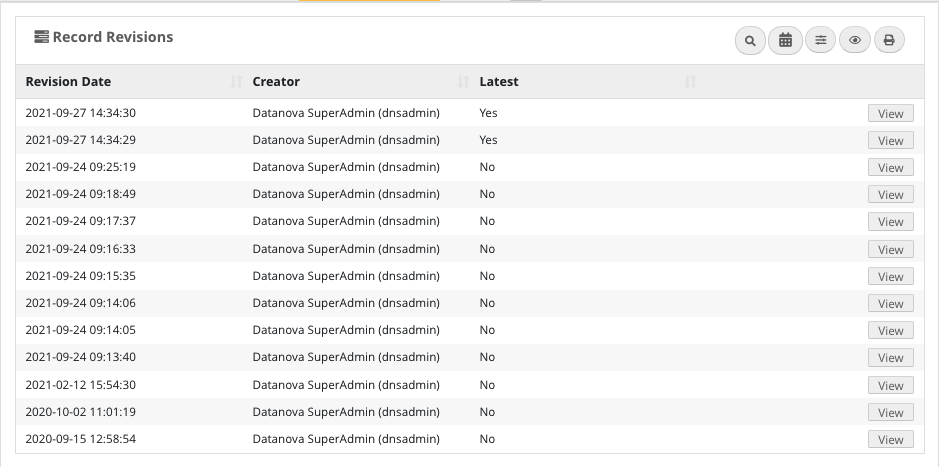Viewport: 939px width, 467px height.
Task: Select the date 2021-09-24 09:14:05
Action: pyautogui.click(x=80, y=330)
